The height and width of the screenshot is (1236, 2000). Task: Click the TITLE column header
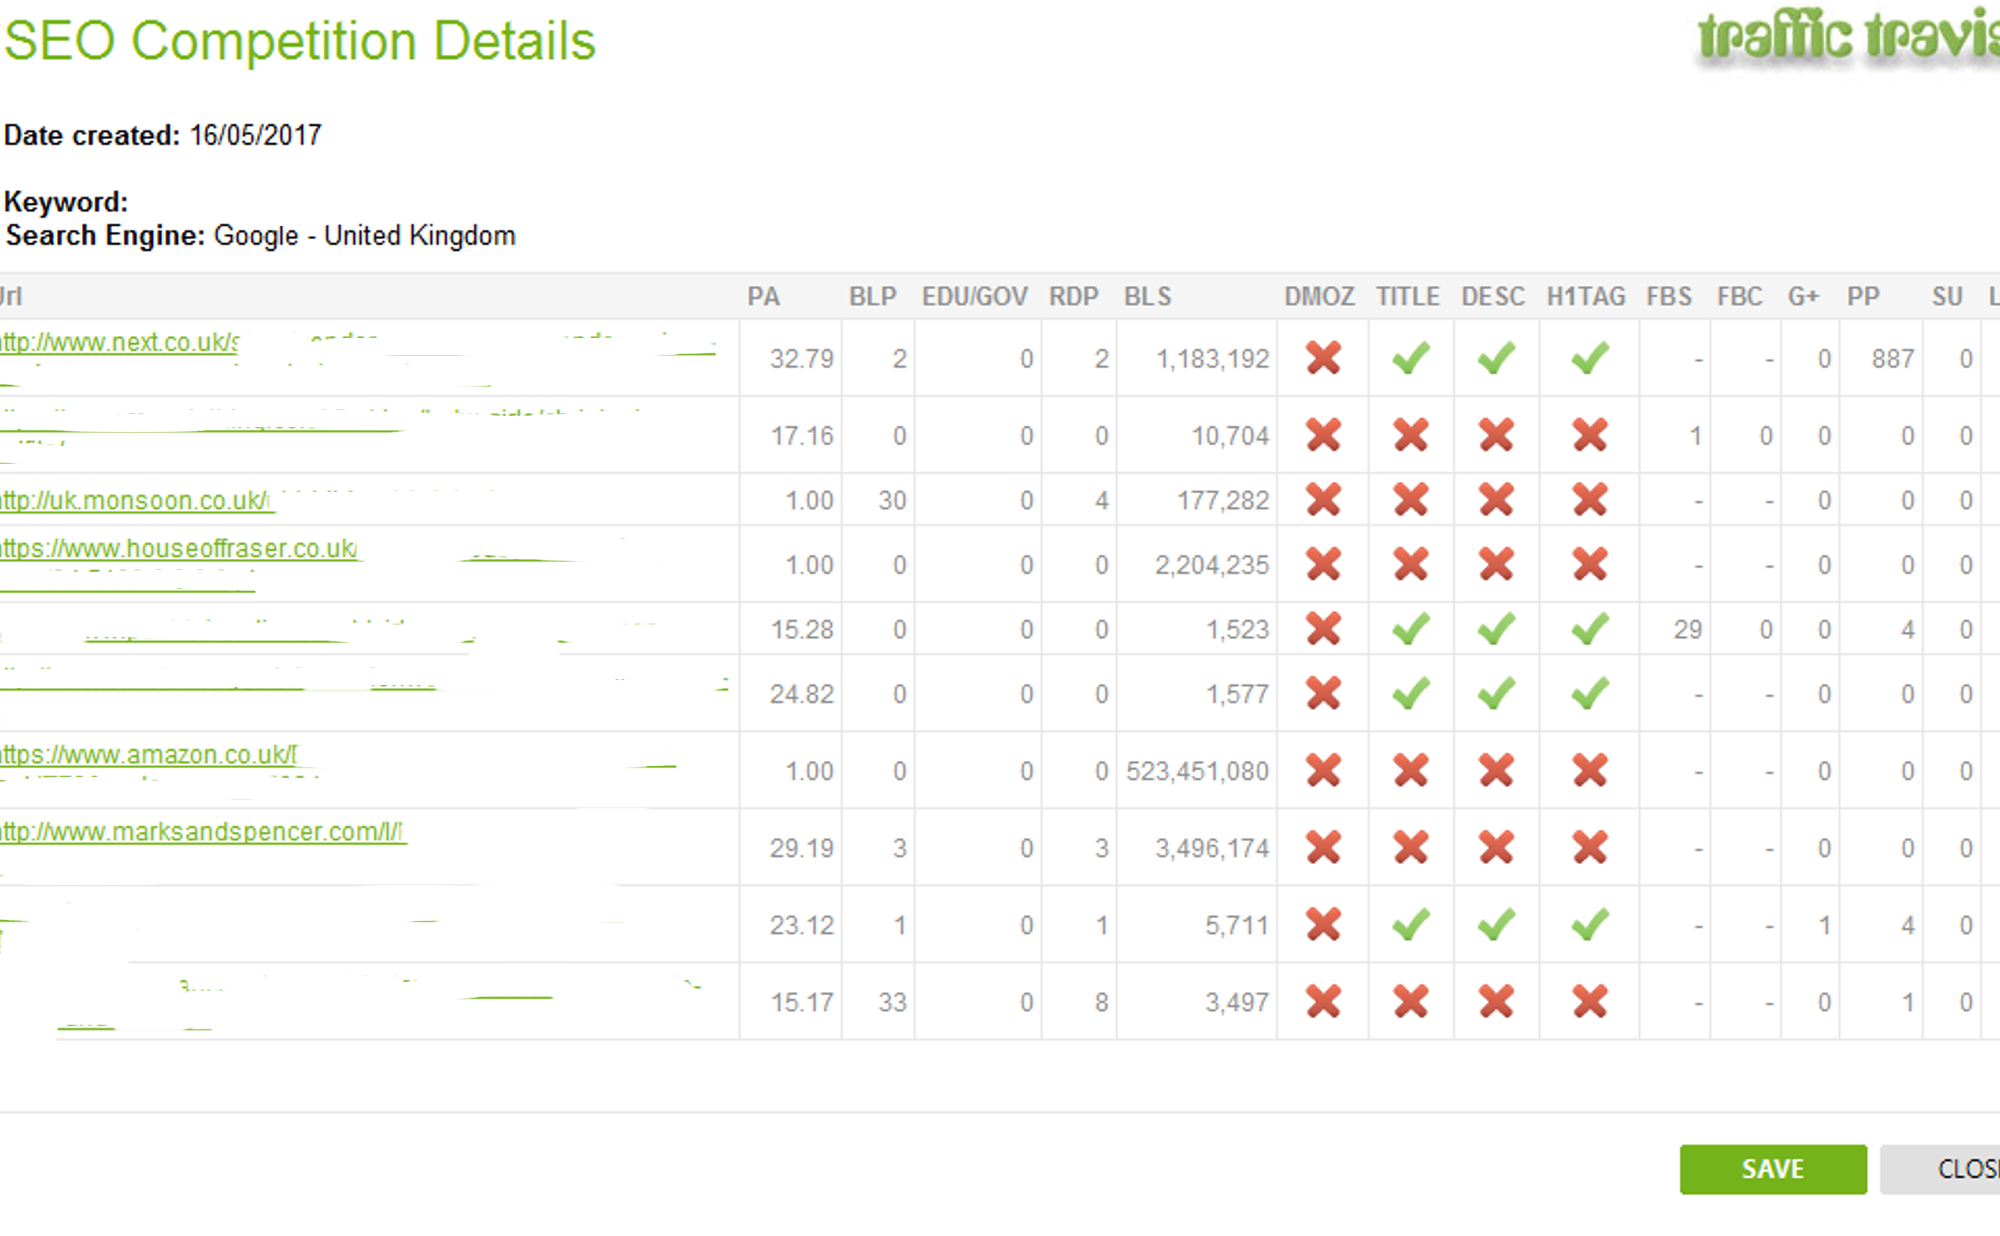[1408, 296]
